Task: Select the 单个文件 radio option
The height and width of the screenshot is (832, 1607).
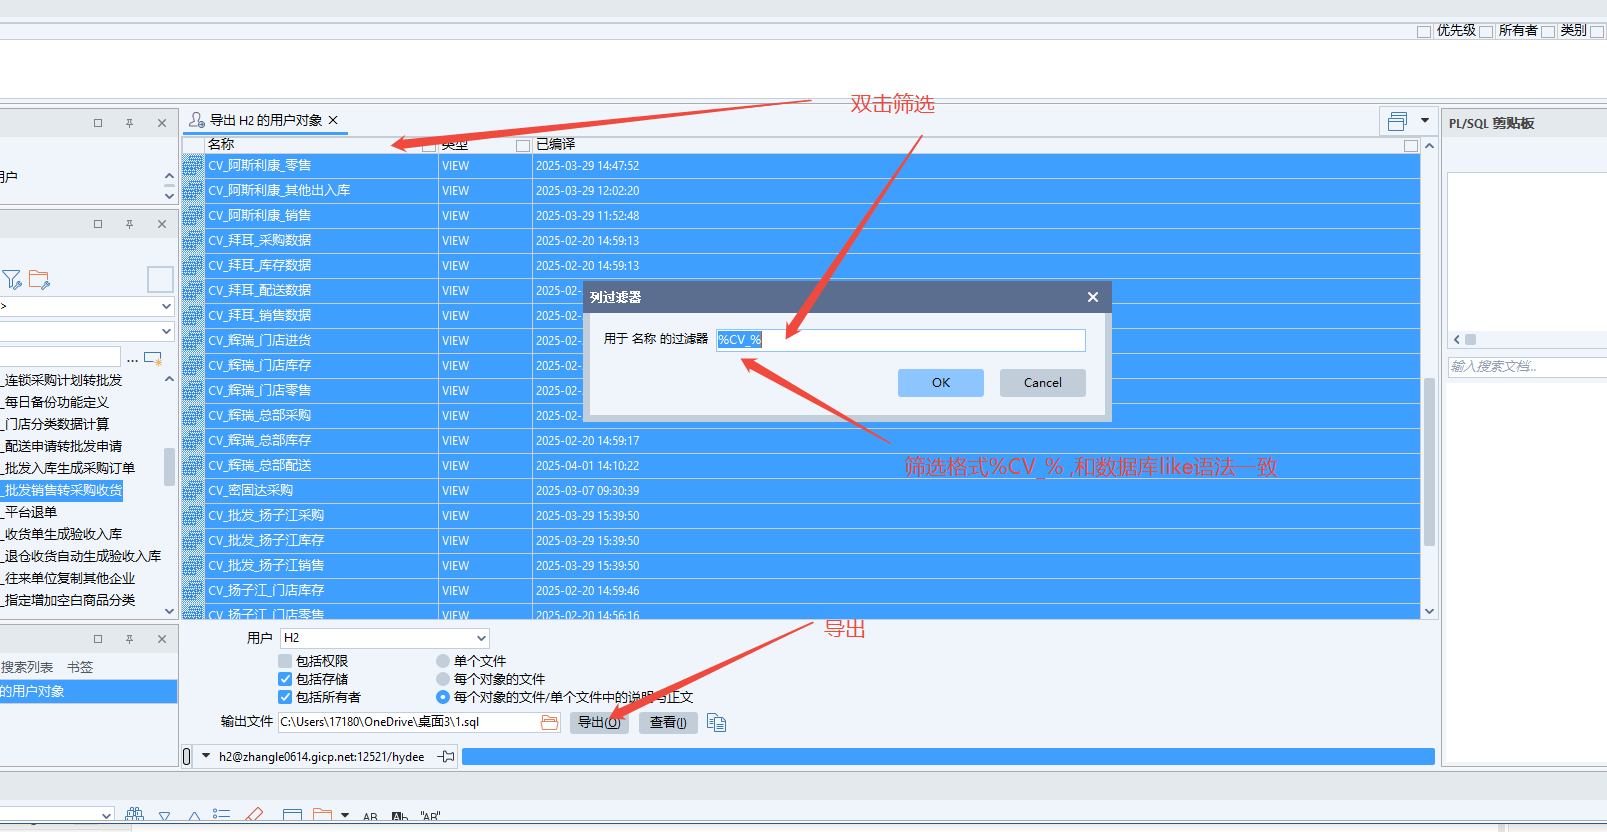Action: (443, 661)
